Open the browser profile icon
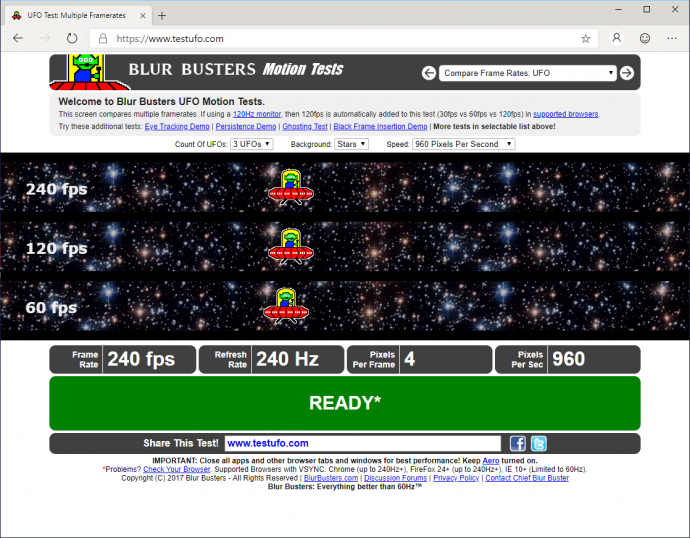690x538 pixels. [x=617, y=38]
